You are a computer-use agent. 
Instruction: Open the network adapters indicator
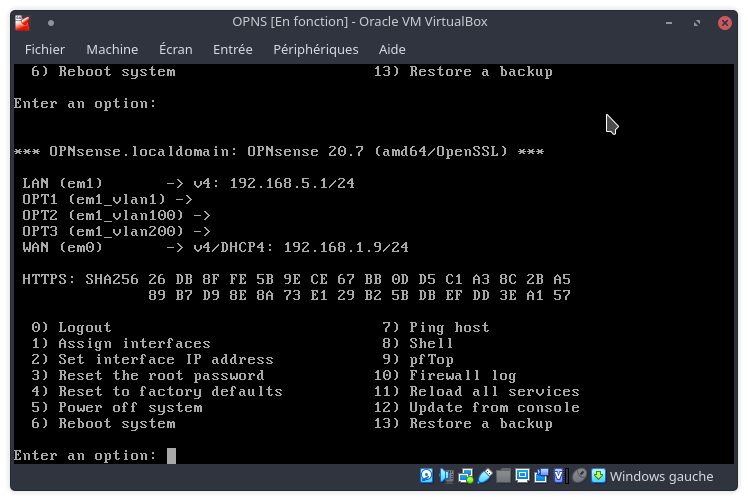point(466,476)
